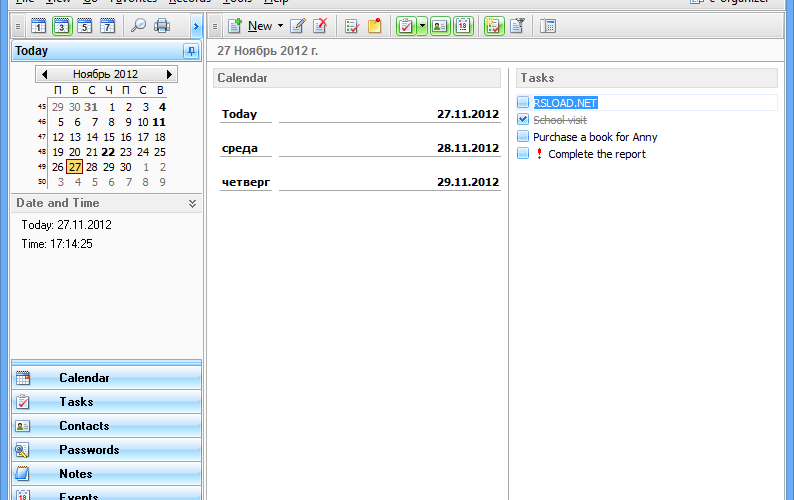Click the printer icon in toolbar
Image resolution: width=794 pixels, height=500 pixels.
[x=162, y=26]
